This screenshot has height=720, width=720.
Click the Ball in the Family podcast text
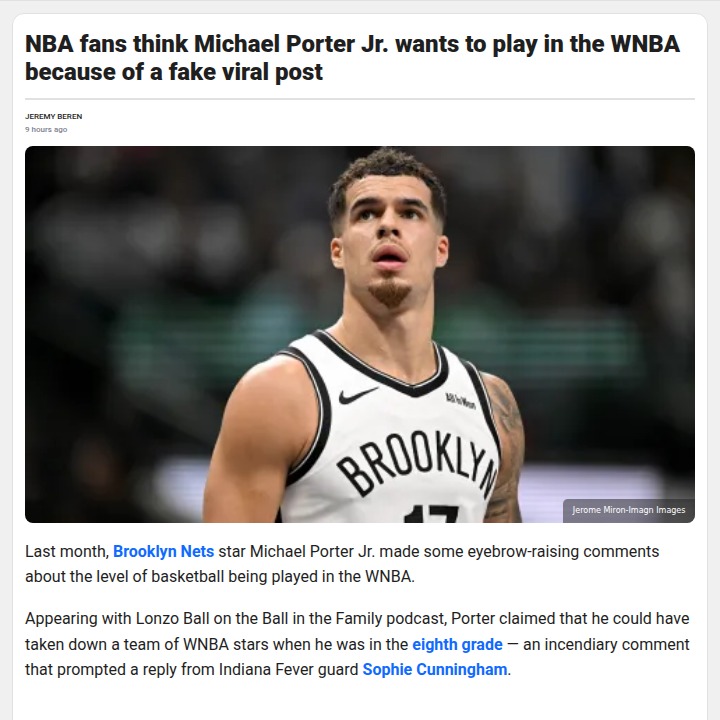[x=354, y=619]
